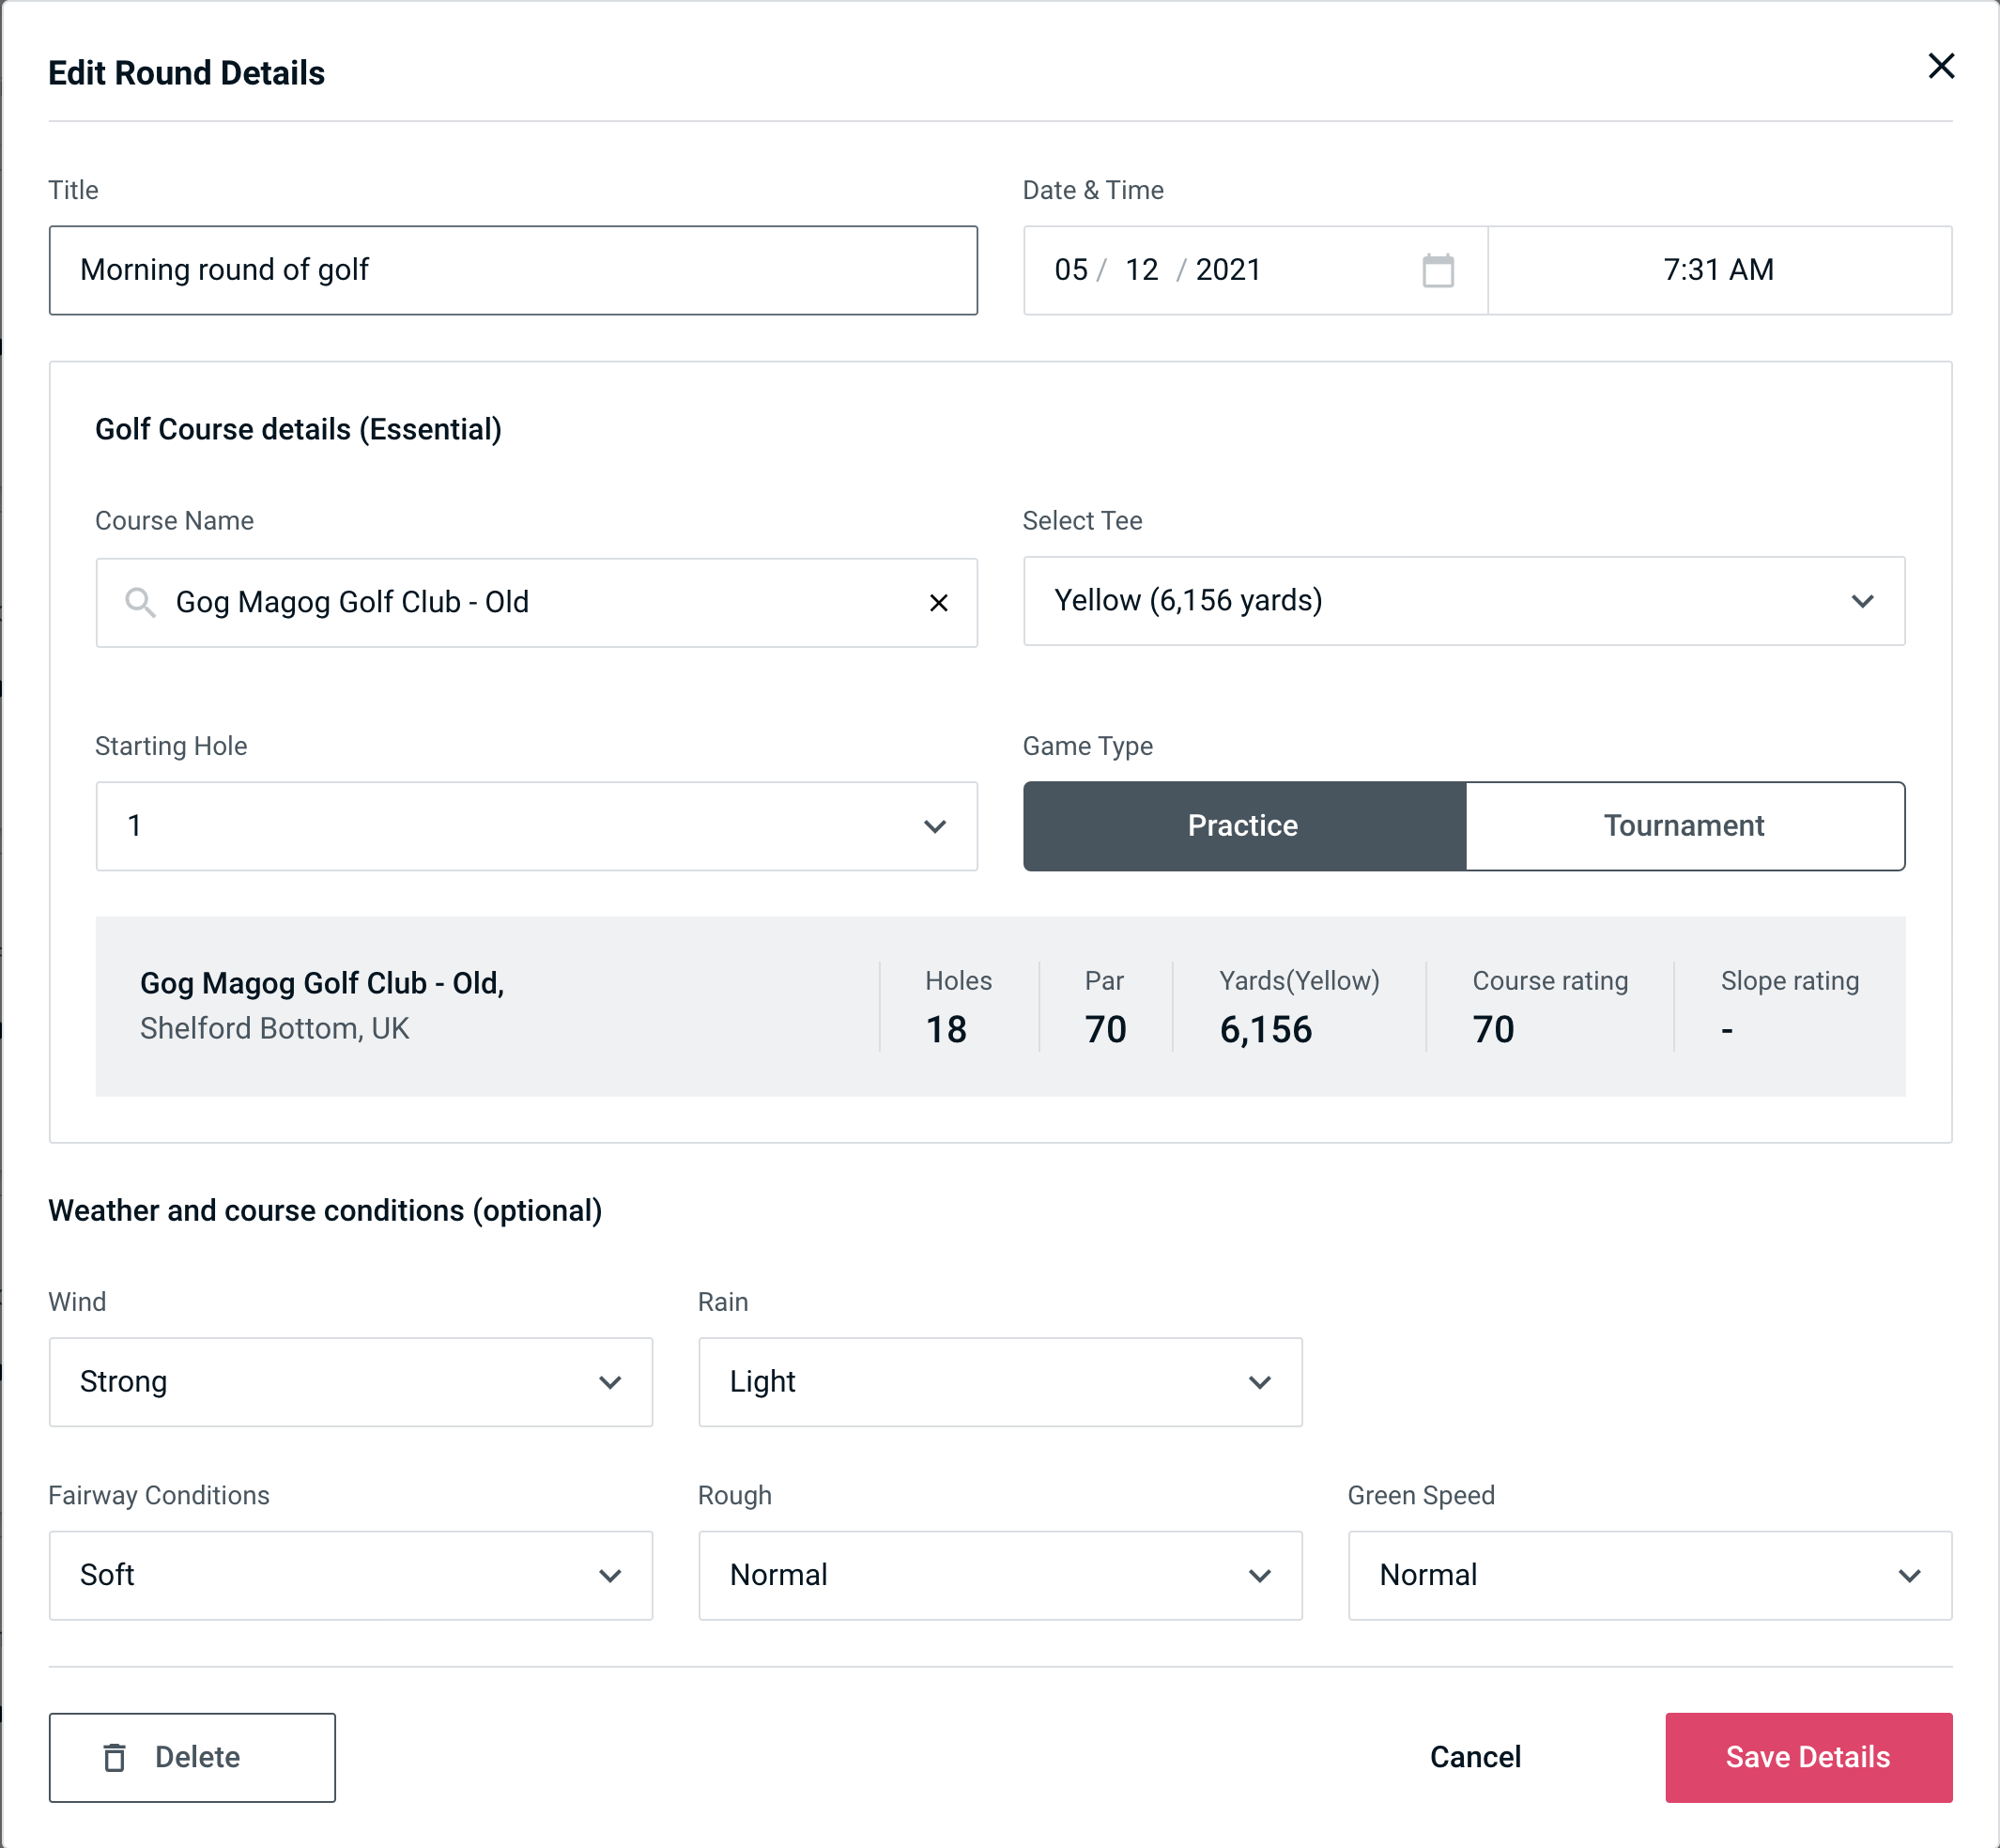Select the Rough dropdown menu
The image size is (2000, 1848).
(x=1002, y=1575)
